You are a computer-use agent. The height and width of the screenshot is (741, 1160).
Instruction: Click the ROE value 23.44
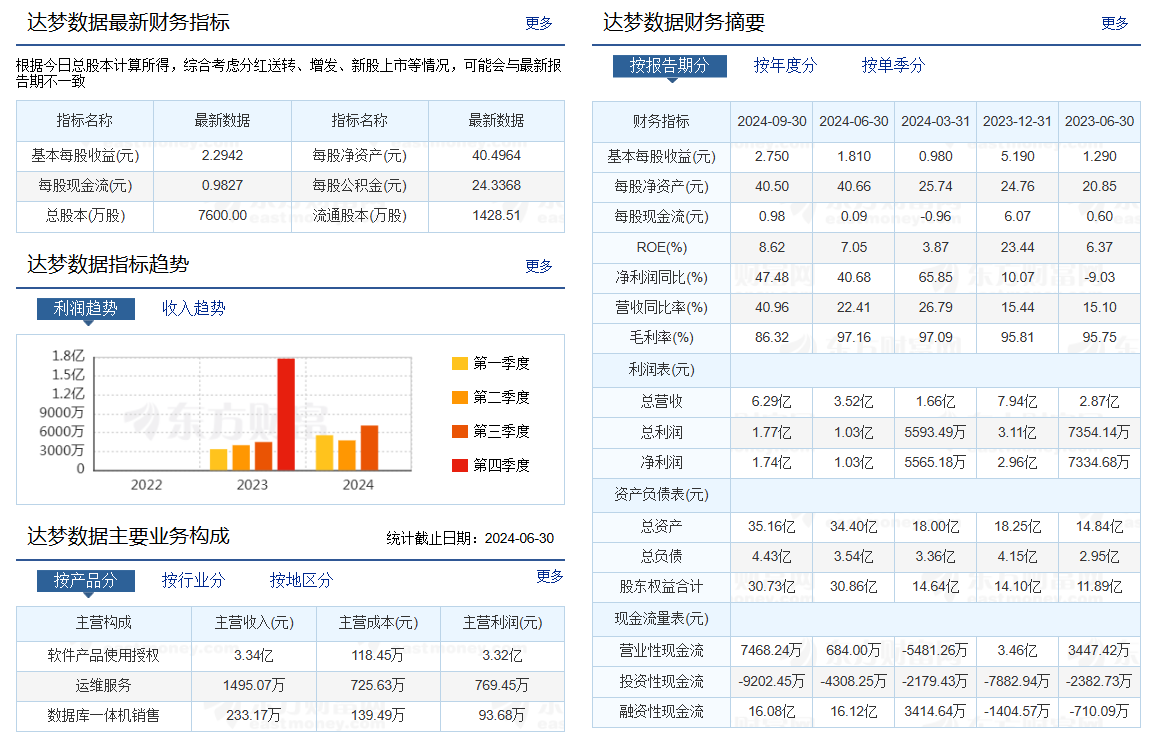[x=1017, y=248]
